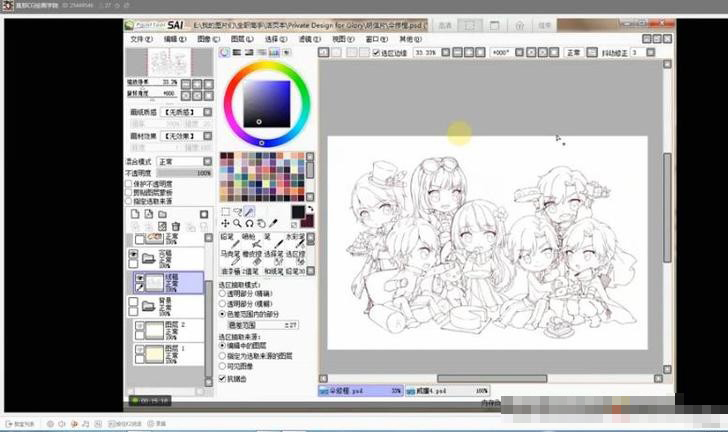Select the rotate view tool
This screenshot has height=432, width=728.
click(x=249, y=223)
